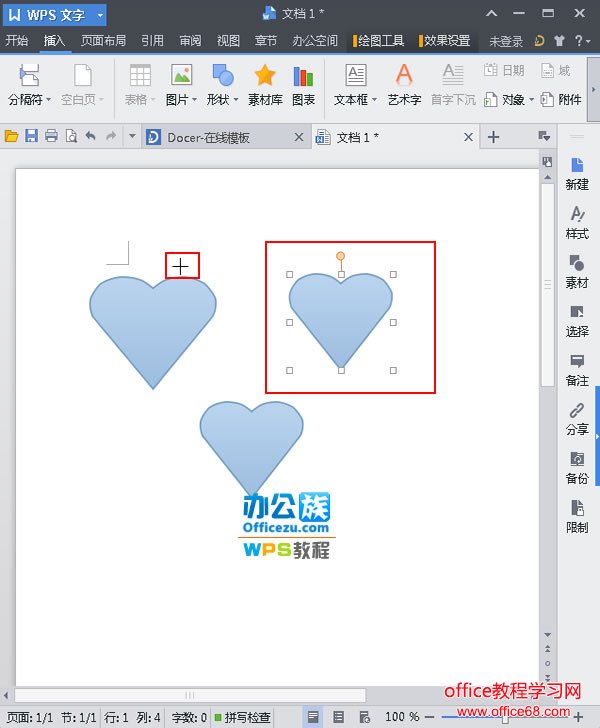Click the skin (shirt) icon in title bar
Viewport: 600px width, 728px height.
560,41
